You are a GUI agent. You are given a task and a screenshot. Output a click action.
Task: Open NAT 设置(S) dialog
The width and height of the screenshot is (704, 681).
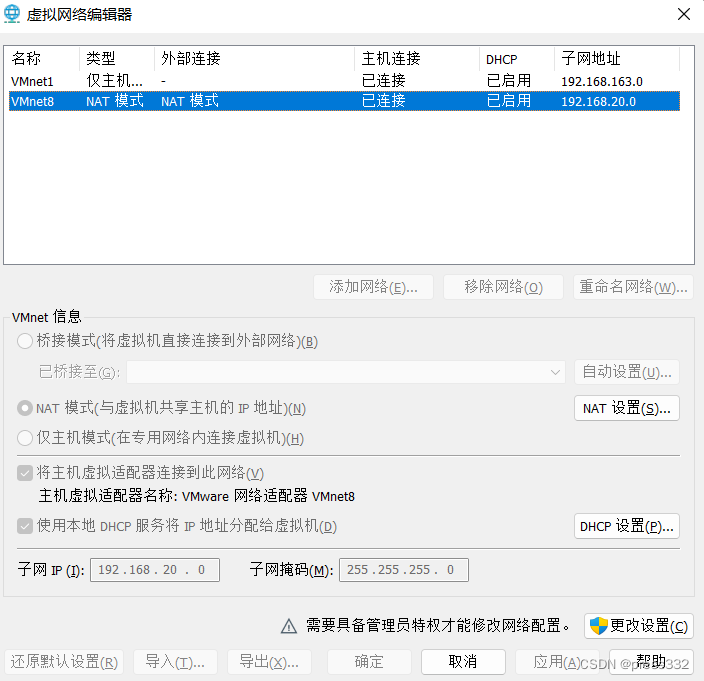point(627,409)
